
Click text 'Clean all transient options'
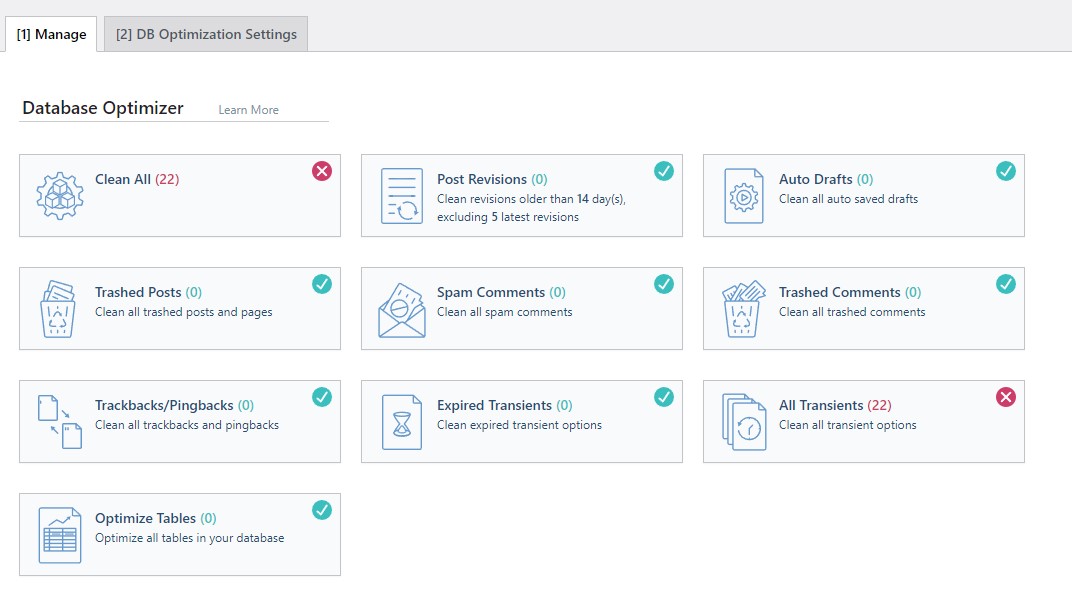pos(848,425)
